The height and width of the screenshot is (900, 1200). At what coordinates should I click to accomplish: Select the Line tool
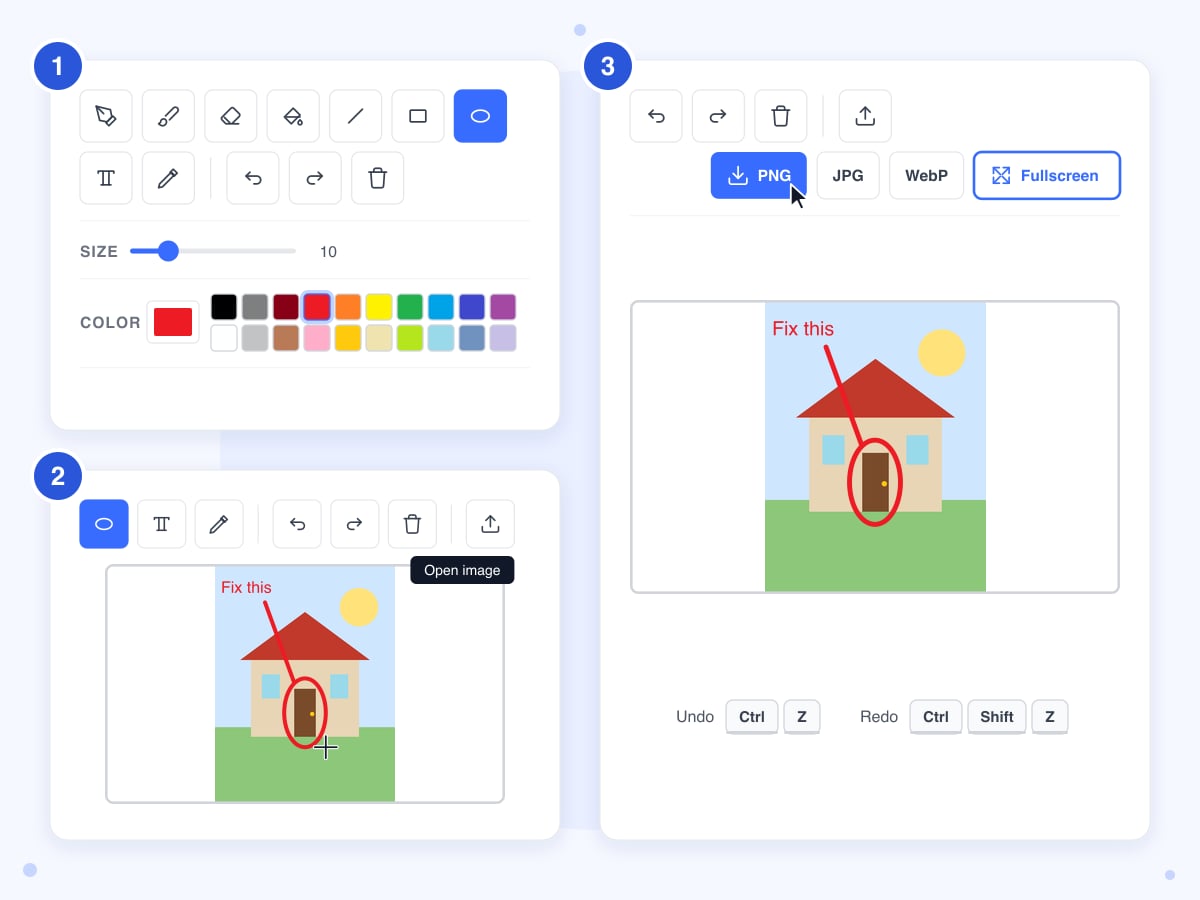[355, 116]
